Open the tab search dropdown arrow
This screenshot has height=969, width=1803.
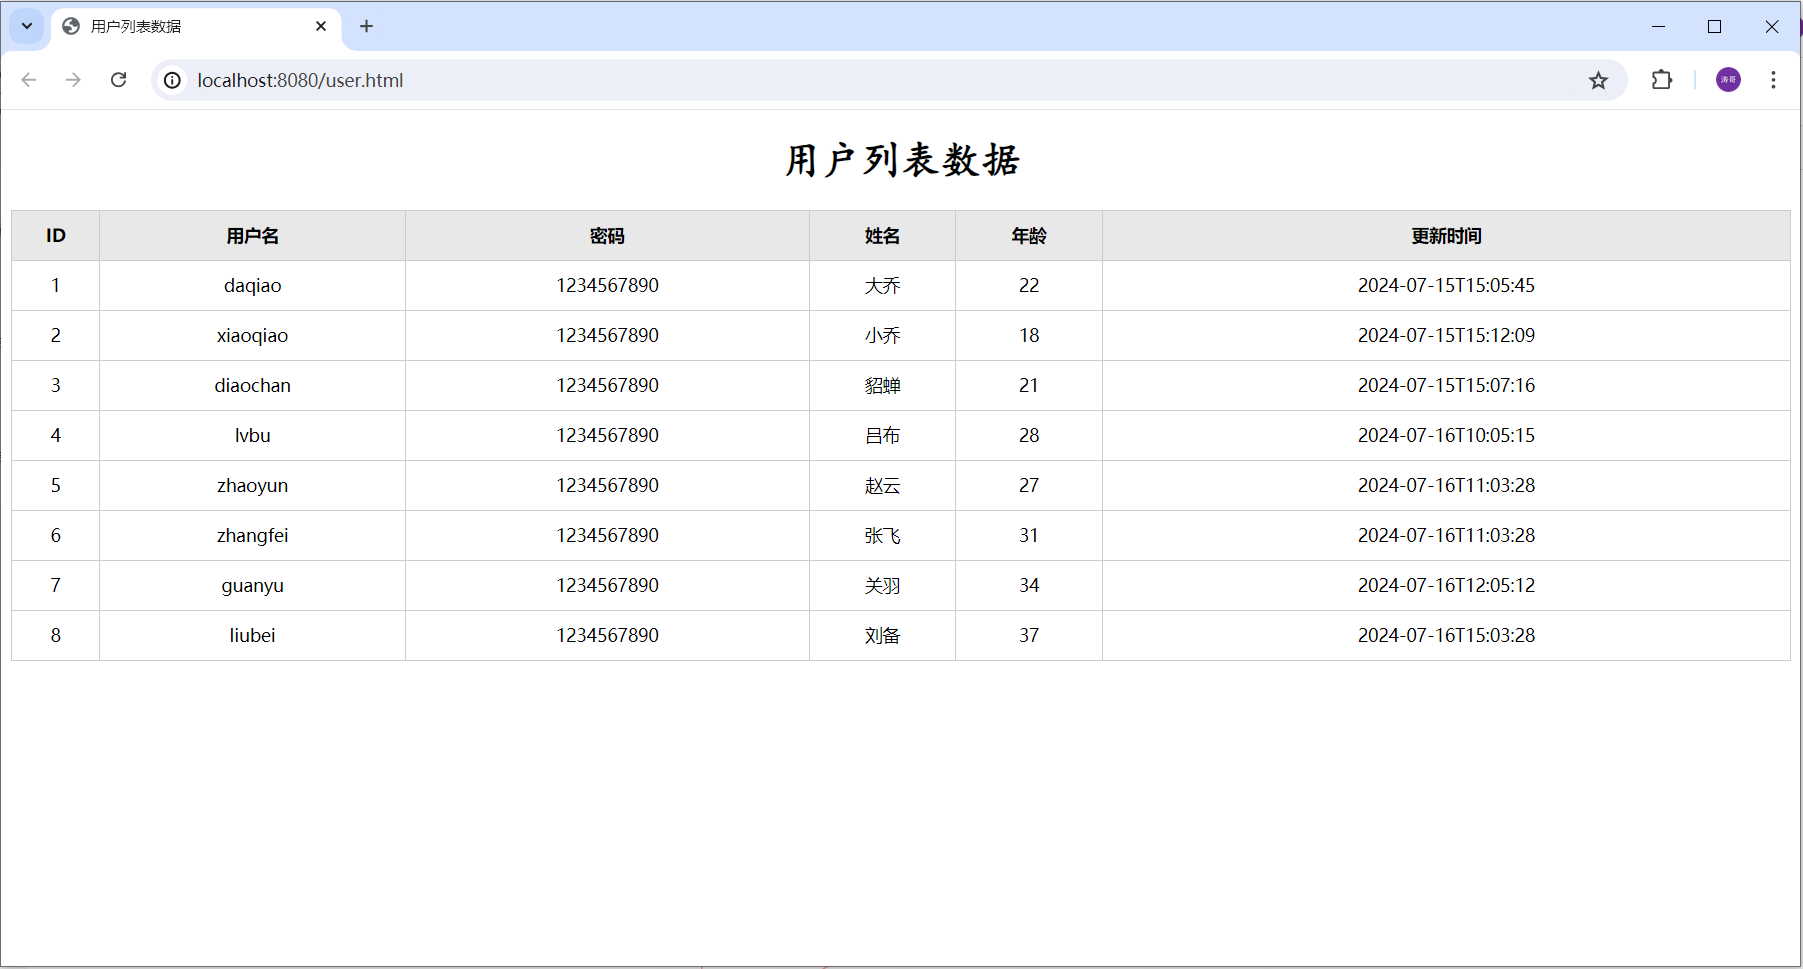pos(27,26)
